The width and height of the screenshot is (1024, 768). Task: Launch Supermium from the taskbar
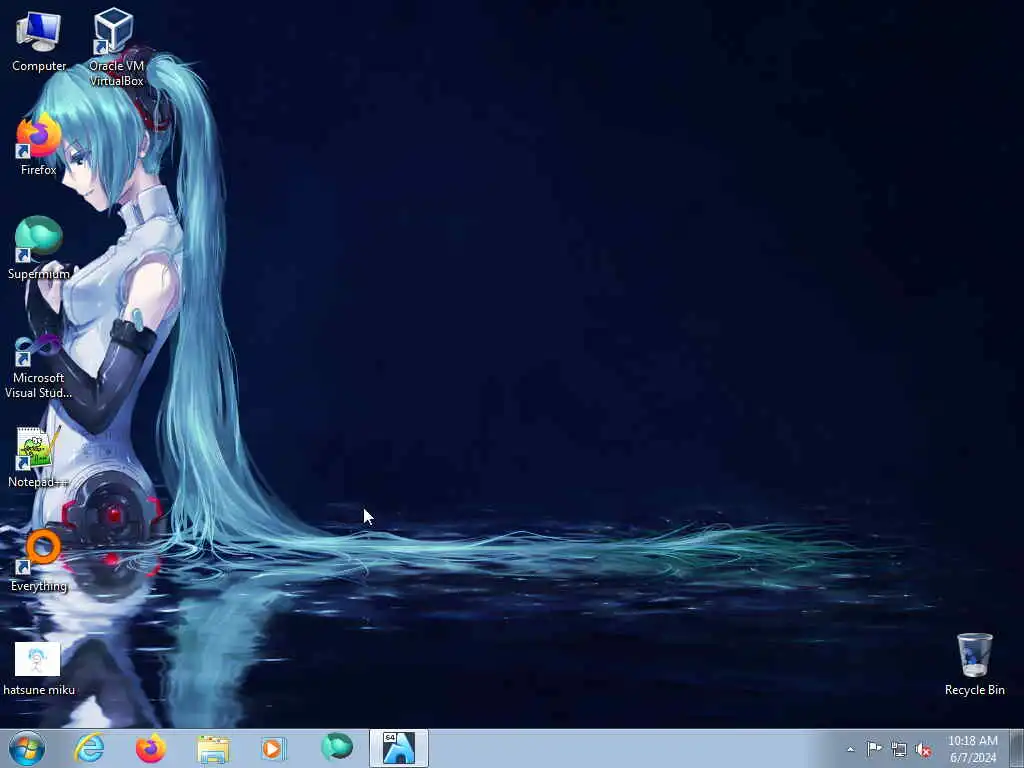[x=337, y=748]
